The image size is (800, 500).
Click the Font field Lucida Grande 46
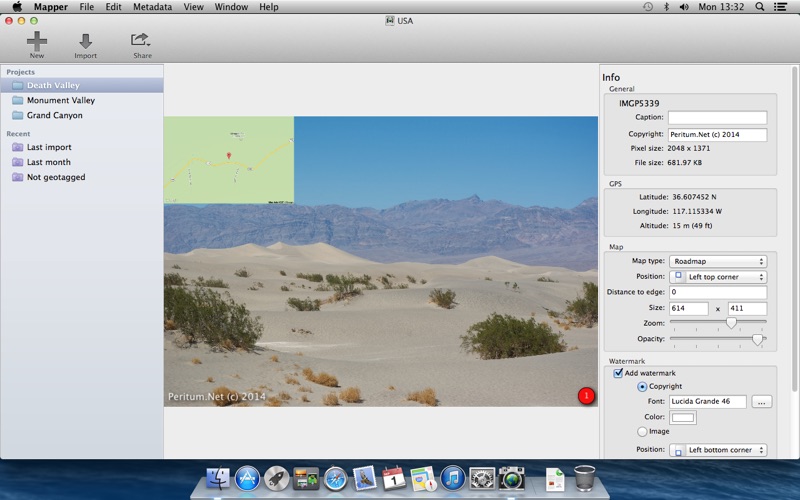[708, 402]
